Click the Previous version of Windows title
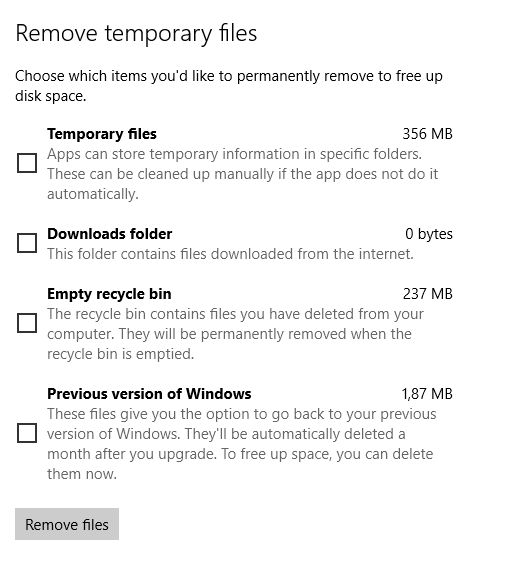 pos(149,394)
